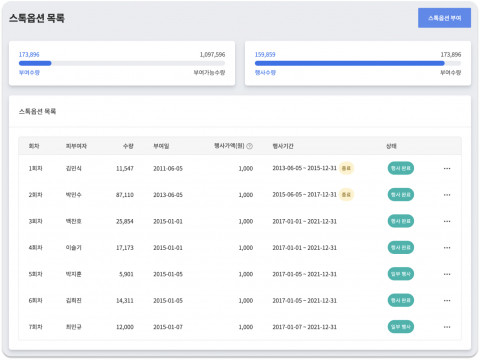Image resolution: width=480 pixels, height=360 pixels.
Task: Click the 종료 badge in the 2회차 row
Action: coord(346,195)
